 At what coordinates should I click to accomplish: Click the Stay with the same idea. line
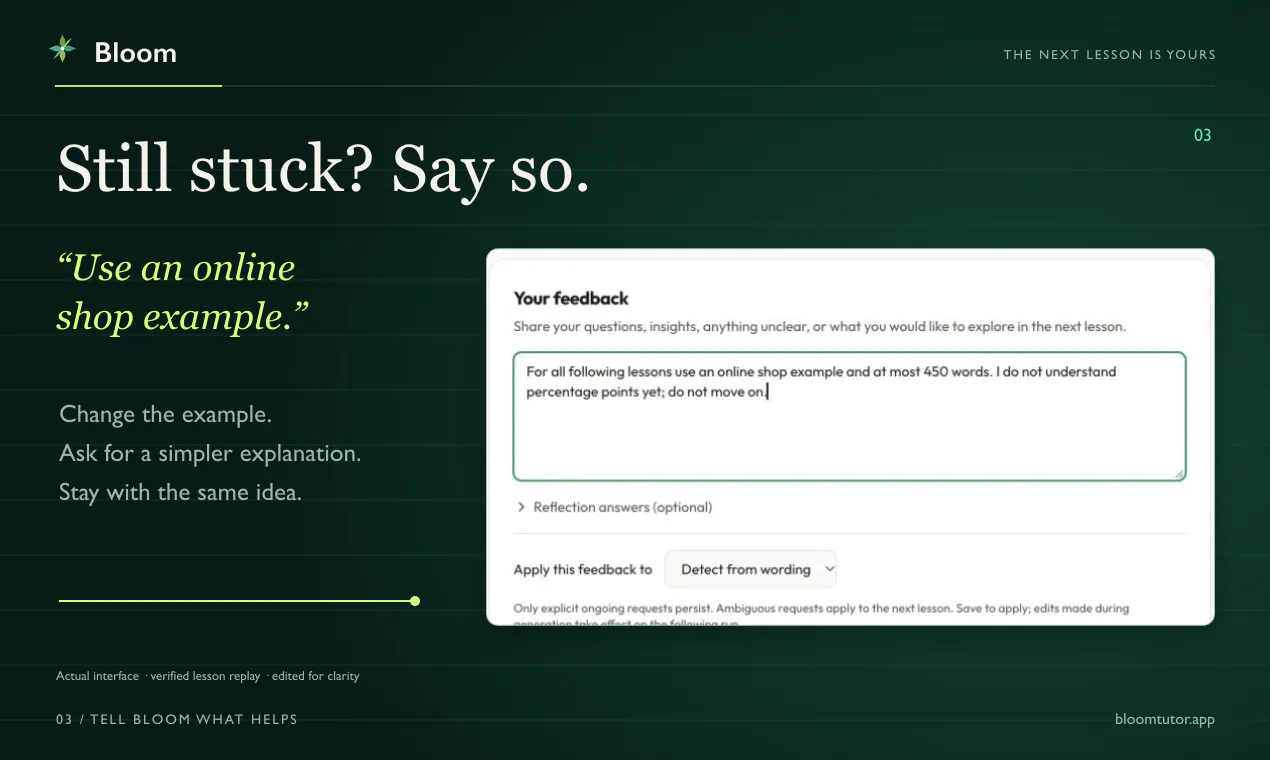tap(180, 492)
